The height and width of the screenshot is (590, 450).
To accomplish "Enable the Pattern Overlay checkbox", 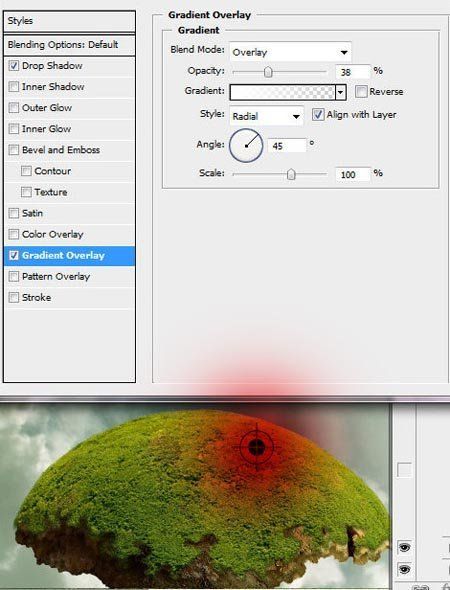I will (14, 277).
